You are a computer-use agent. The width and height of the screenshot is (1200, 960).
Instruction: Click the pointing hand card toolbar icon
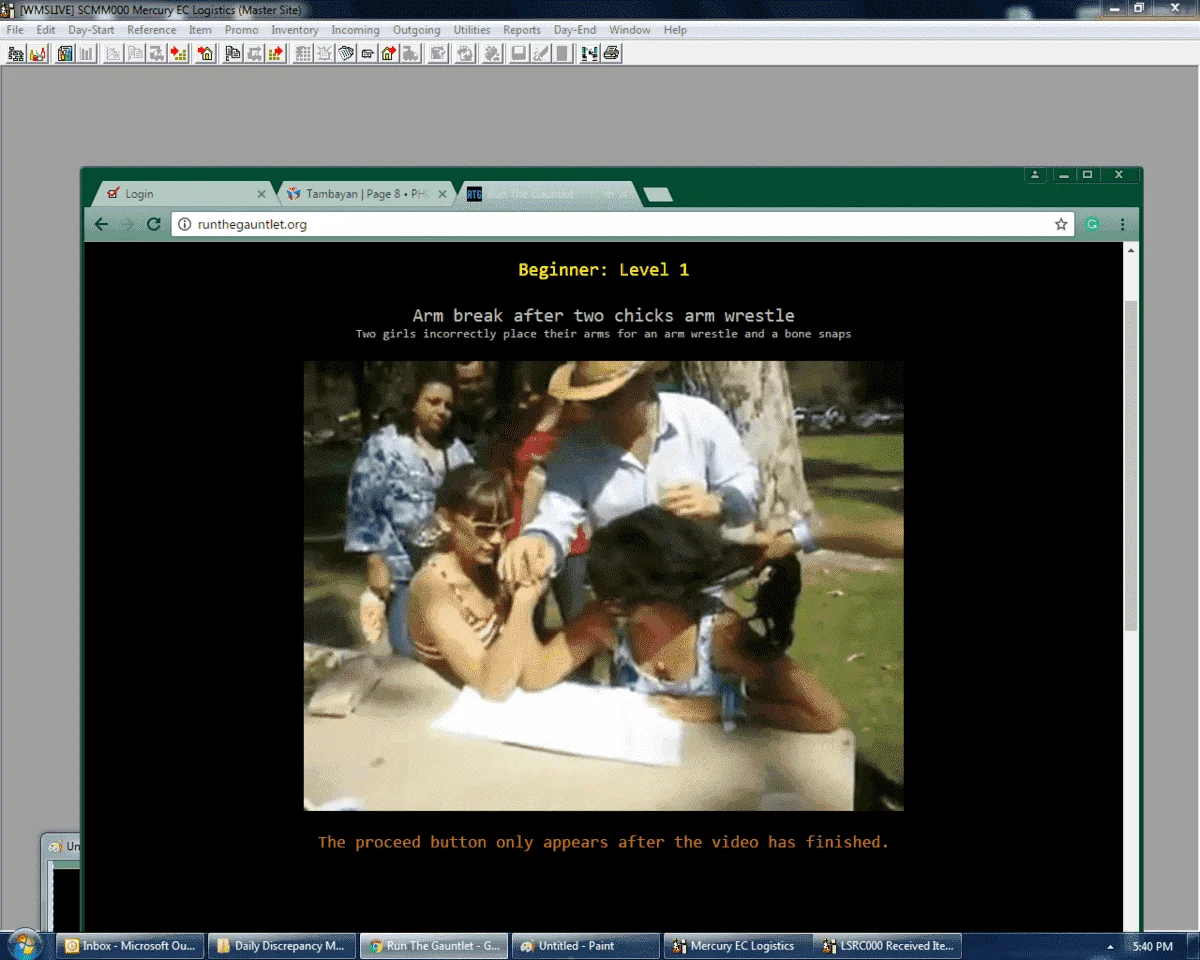(367, 53)
